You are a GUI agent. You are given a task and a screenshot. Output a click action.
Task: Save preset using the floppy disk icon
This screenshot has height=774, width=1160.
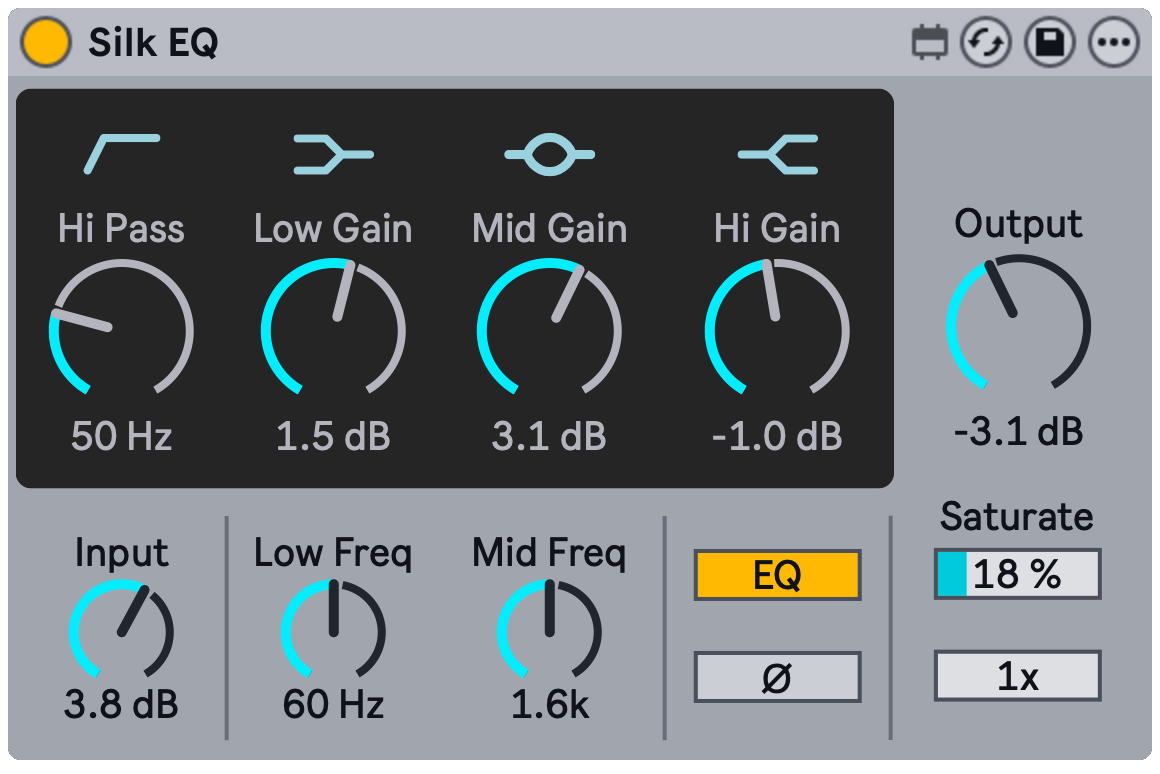click(x=1050, y=42)
